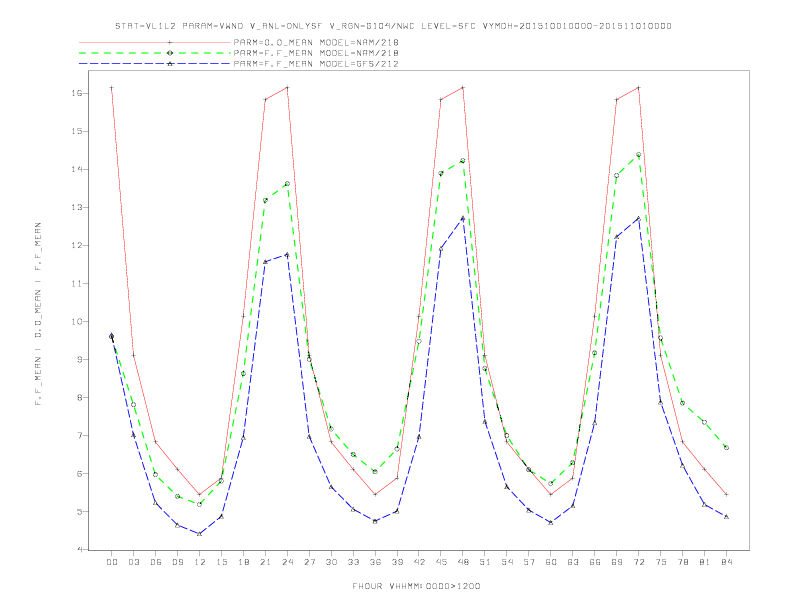Click x-axis forecast hour label 00
The width and height of the screenshot is (792, 612).
pyautogui.click(x=112, y=562)
